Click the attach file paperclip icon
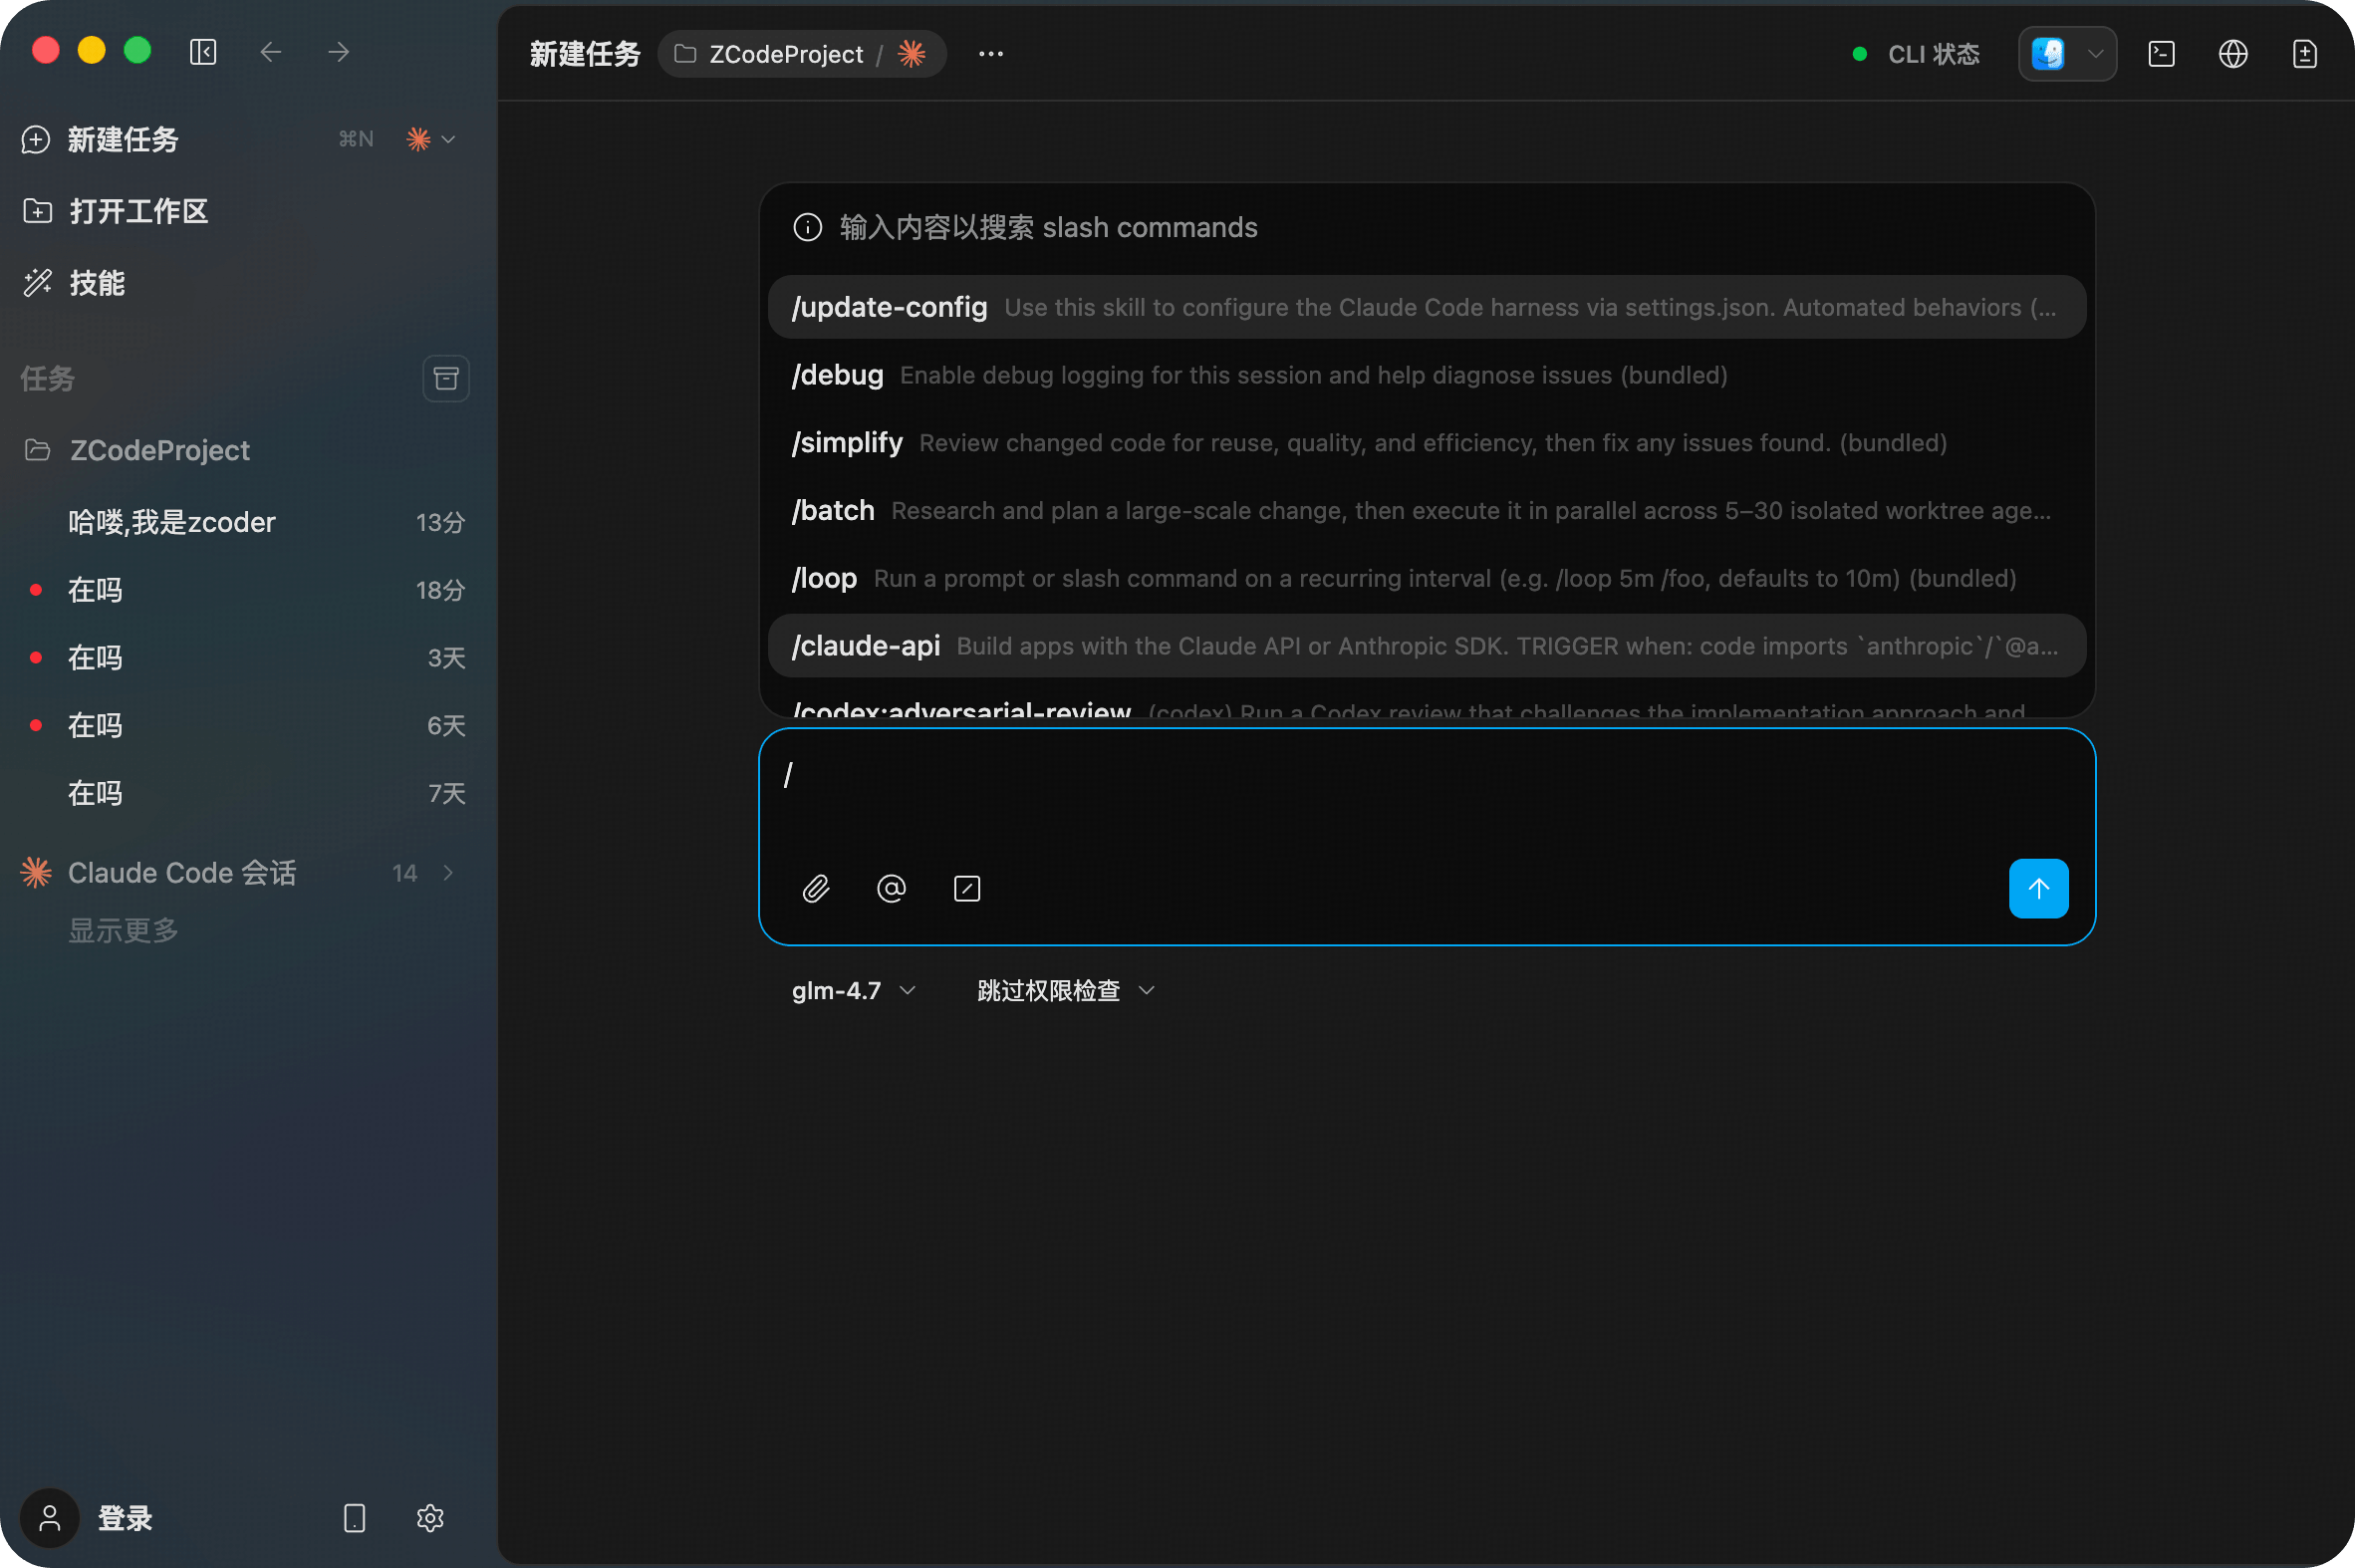 pos(816,888)
